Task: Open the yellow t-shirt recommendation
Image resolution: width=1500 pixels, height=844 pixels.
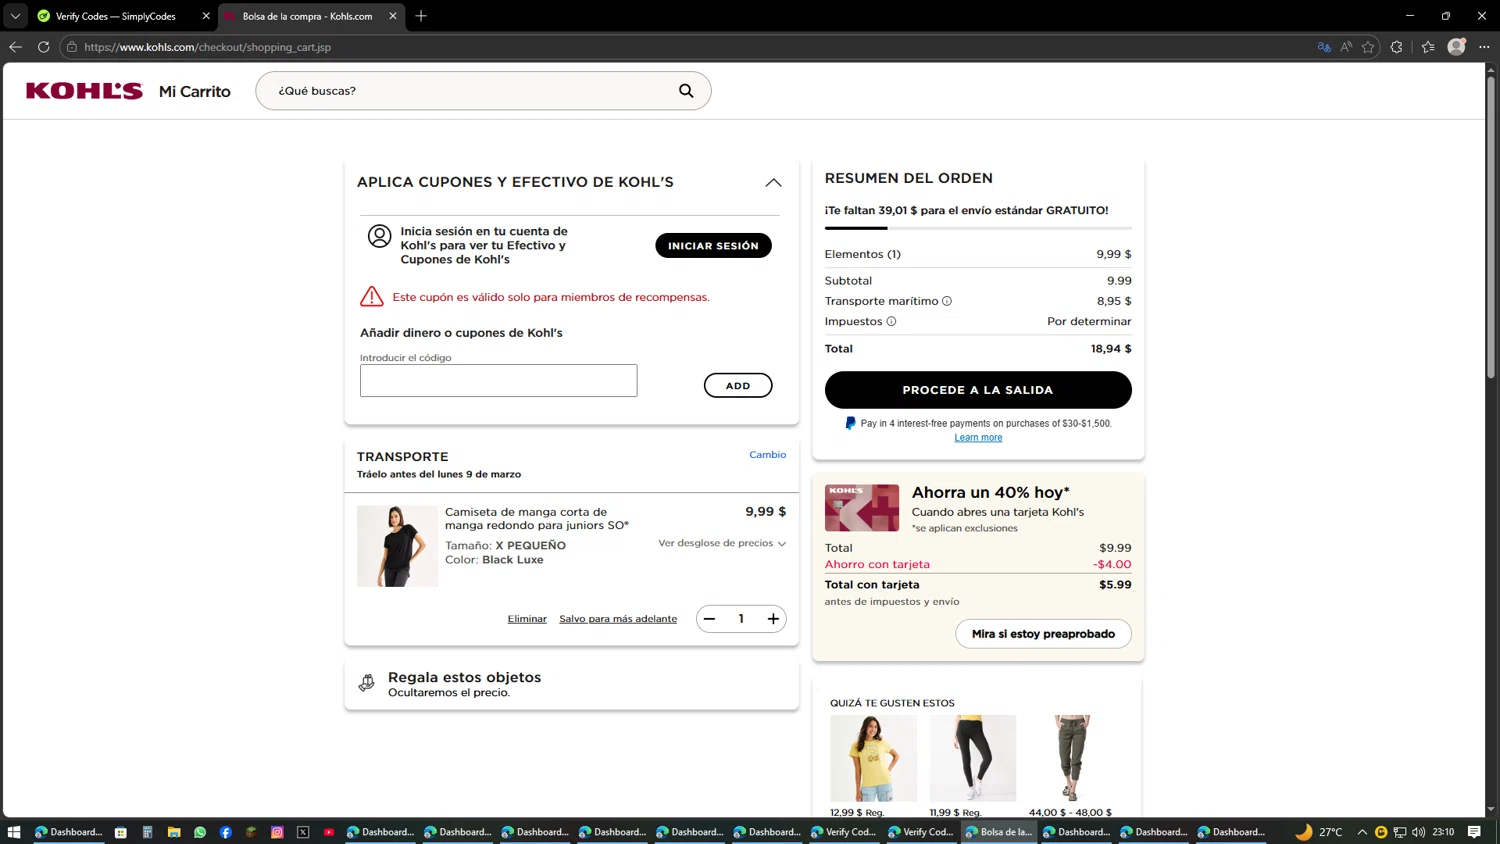Action: tap(873, 758)
